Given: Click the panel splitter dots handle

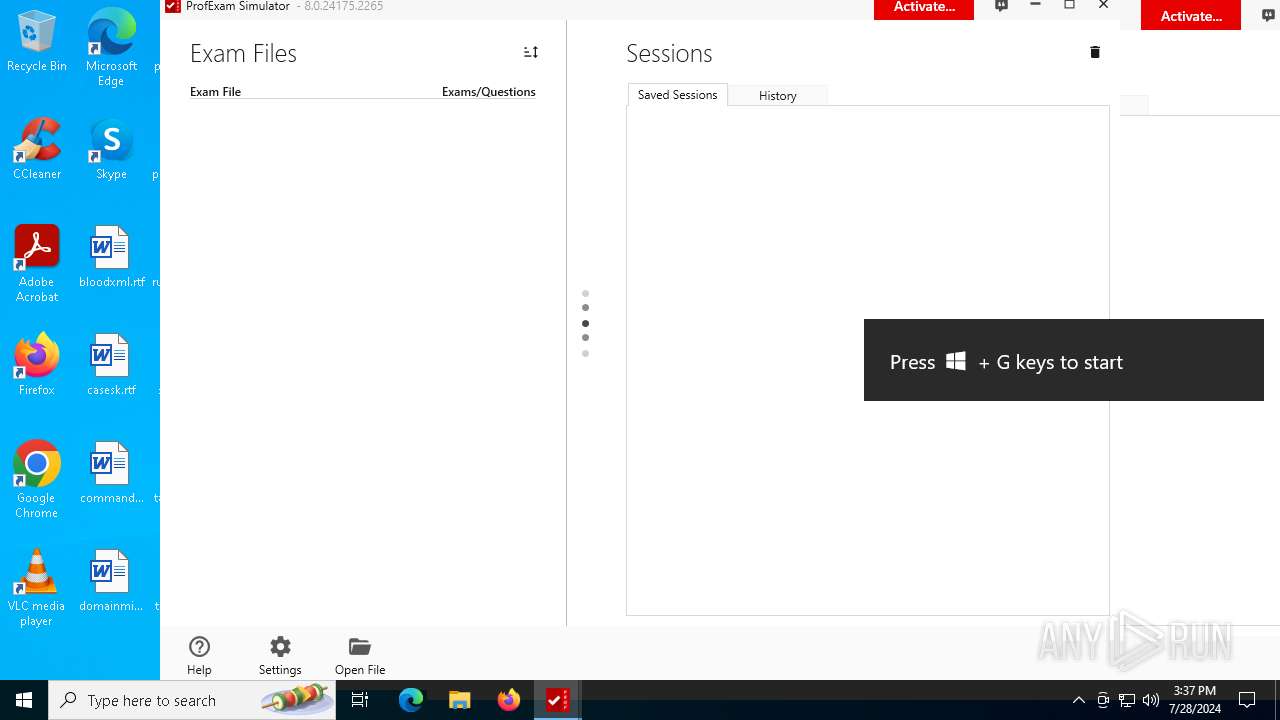Looking at the screenshot, I should tap(585, 323).
